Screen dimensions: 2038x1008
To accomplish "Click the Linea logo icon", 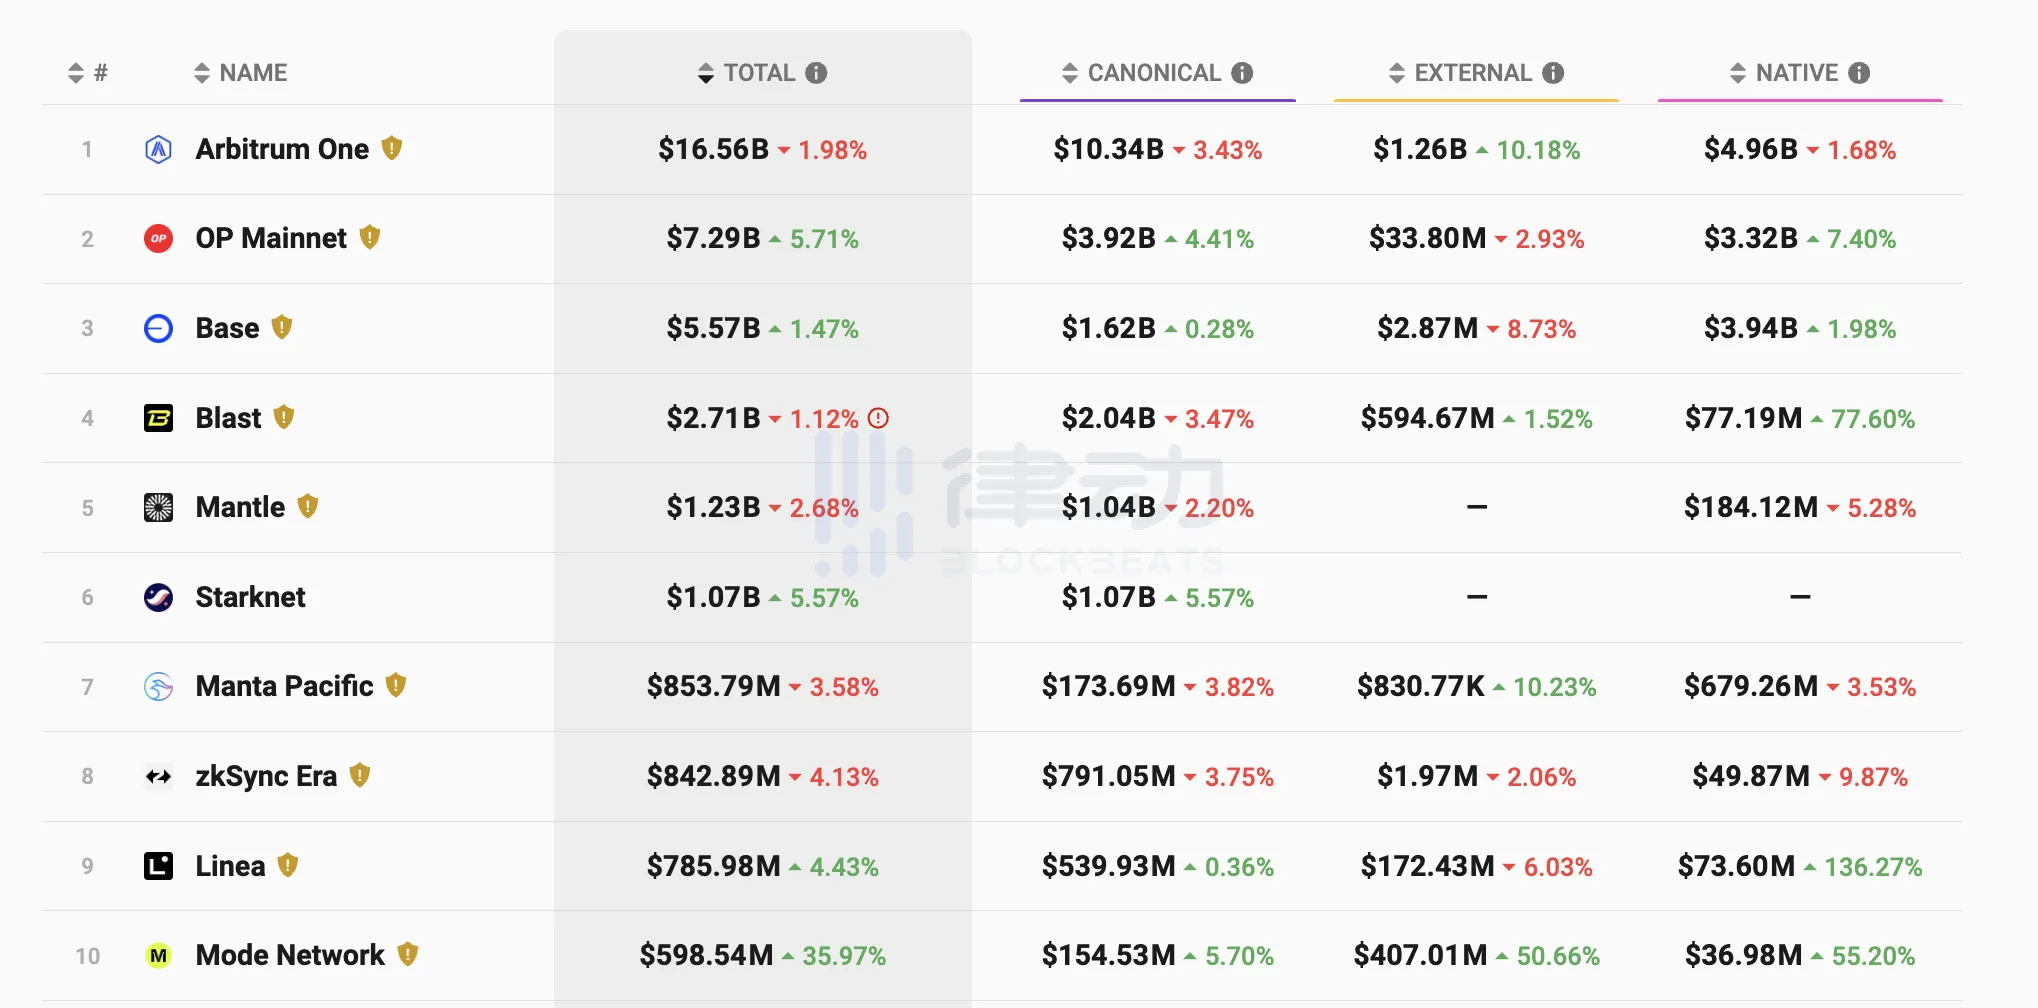I will pos(158,866).
